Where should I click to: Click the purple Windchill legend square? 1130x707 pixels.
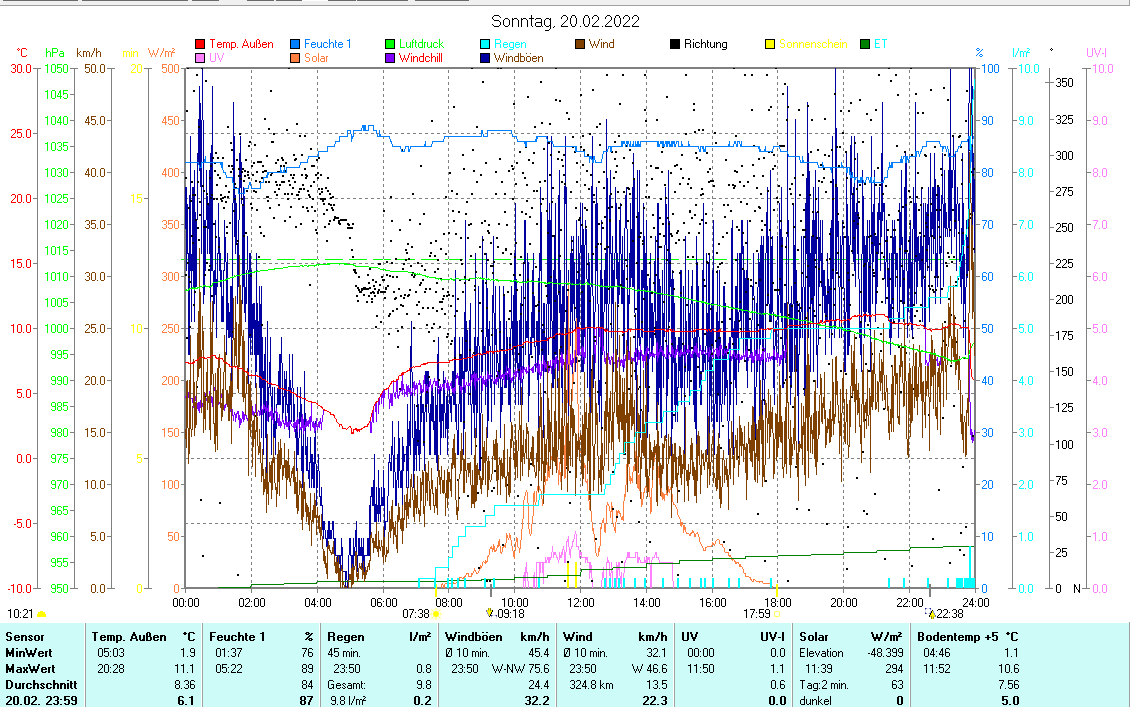[x=390, y=58]
